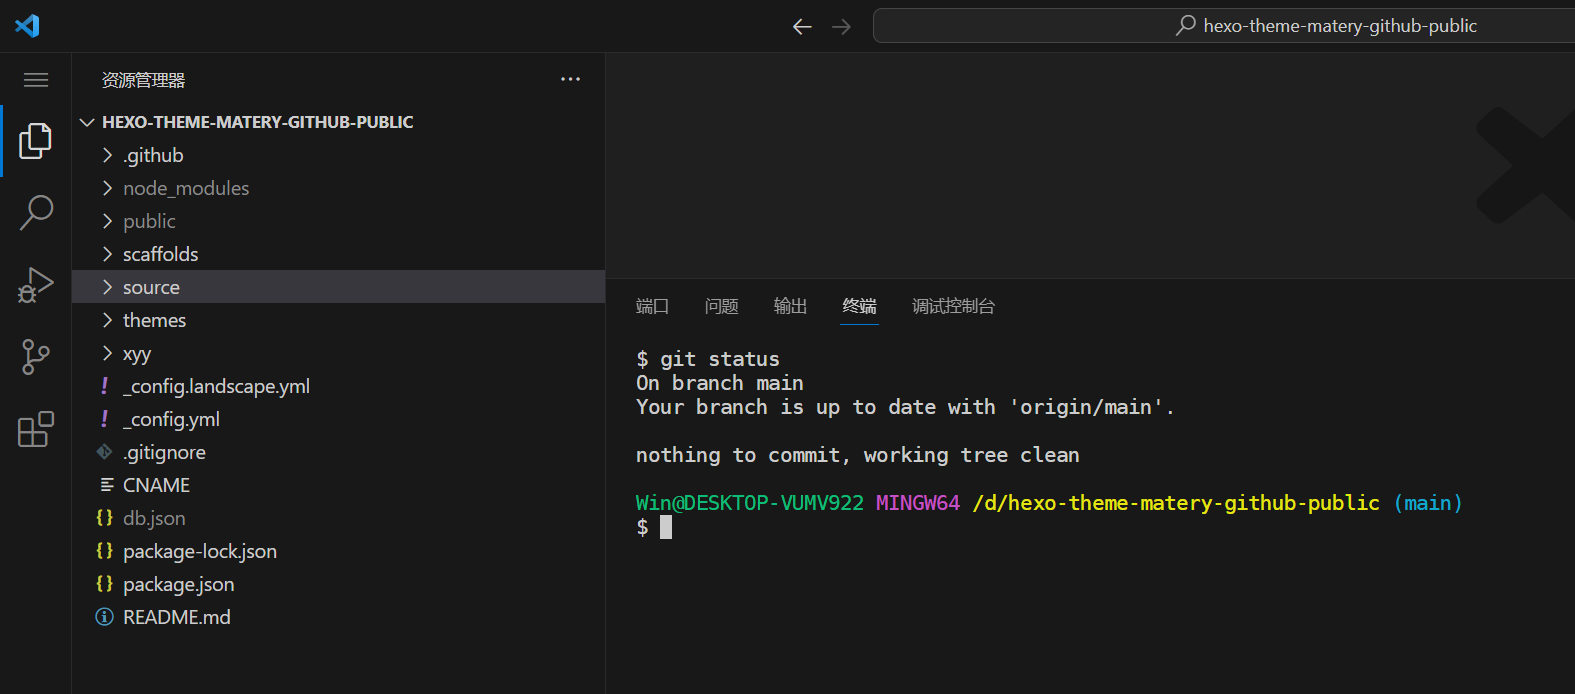Click the hexo-theme-matery-github-public command center box
This screenshot has width=1575, height=694.
coord(1223,26)
